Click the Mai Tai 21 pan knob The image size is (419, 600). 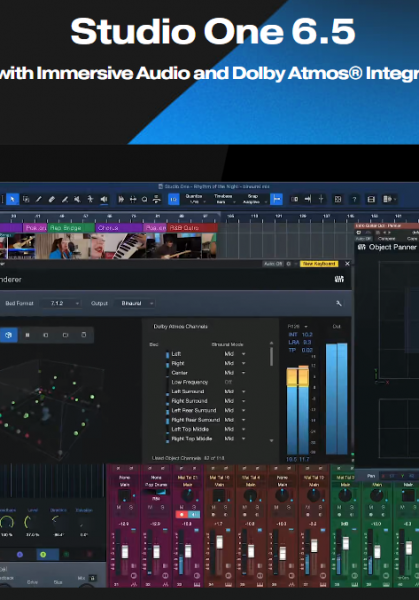tap(187, 495)
